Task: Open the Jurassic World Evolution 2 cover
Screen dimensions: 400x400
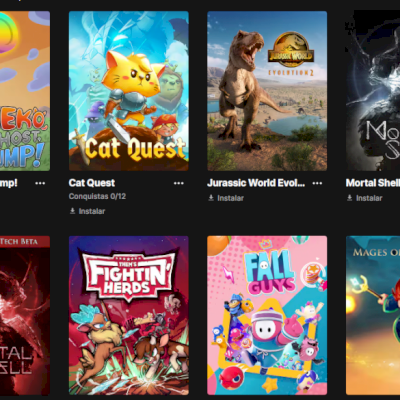Action: click(x=267, y=91)
